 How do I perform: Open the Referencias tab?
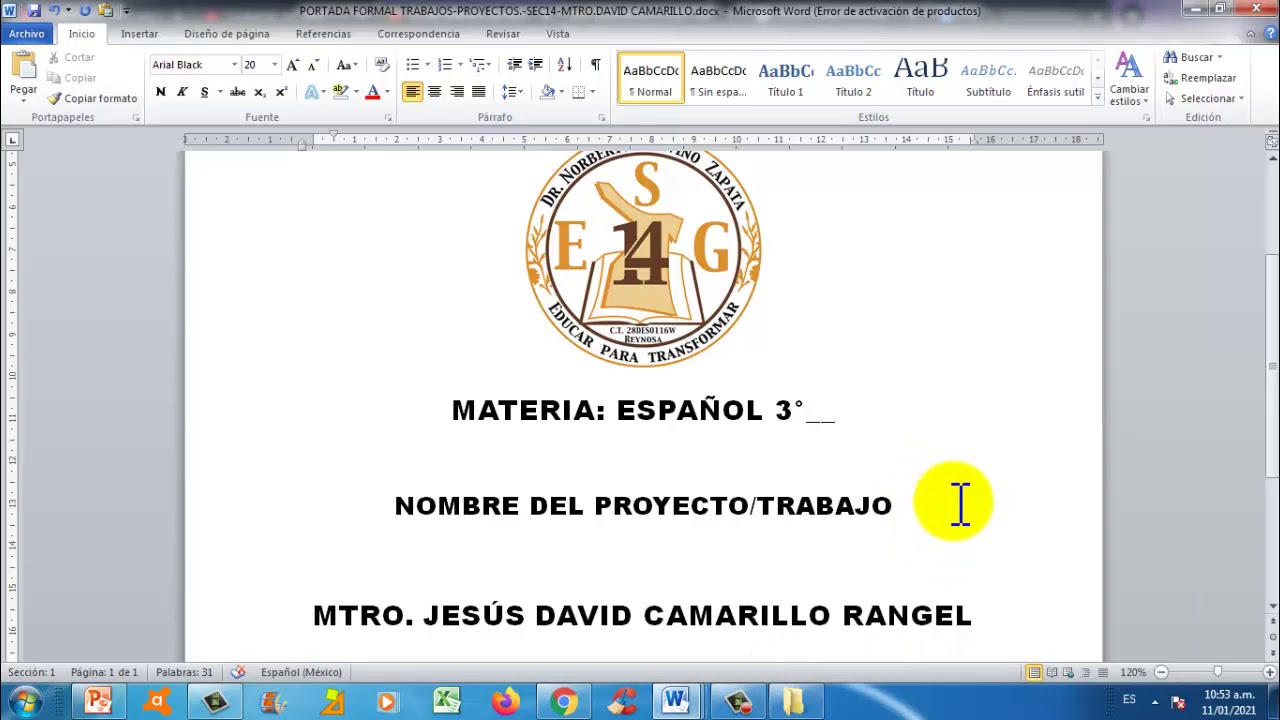[x=323, y=33]
